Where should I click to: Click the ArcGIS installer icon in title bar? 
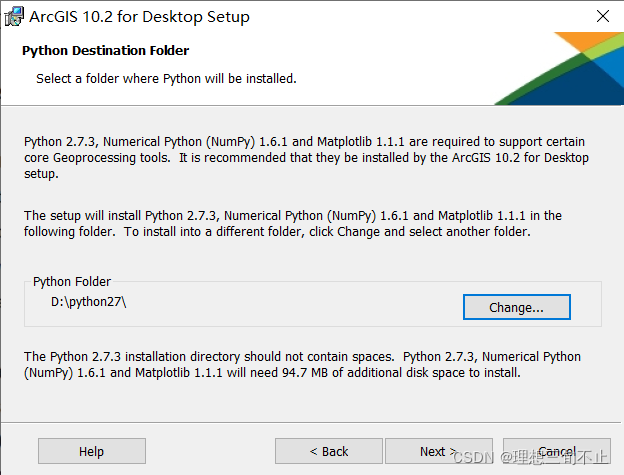tap(14, 17)
